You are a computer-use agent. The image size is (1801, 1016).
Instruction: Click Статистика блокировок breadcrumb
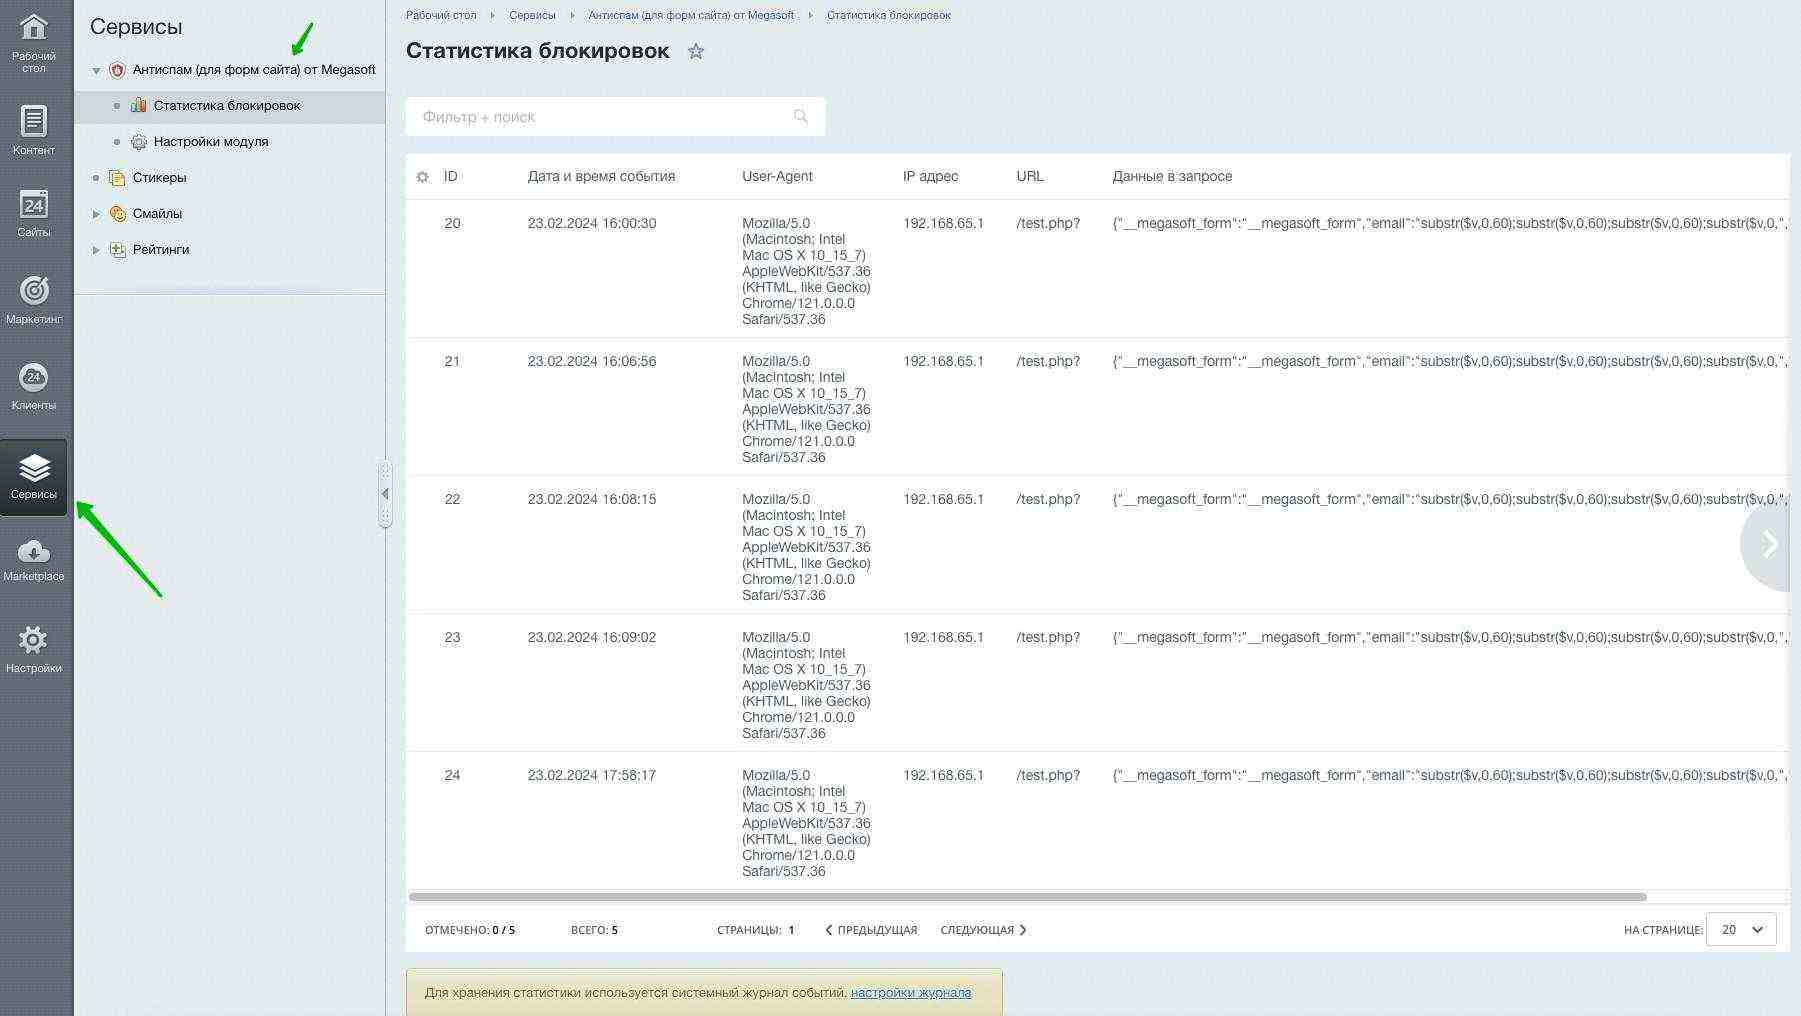pyautogui.click(x=888, y=15)
